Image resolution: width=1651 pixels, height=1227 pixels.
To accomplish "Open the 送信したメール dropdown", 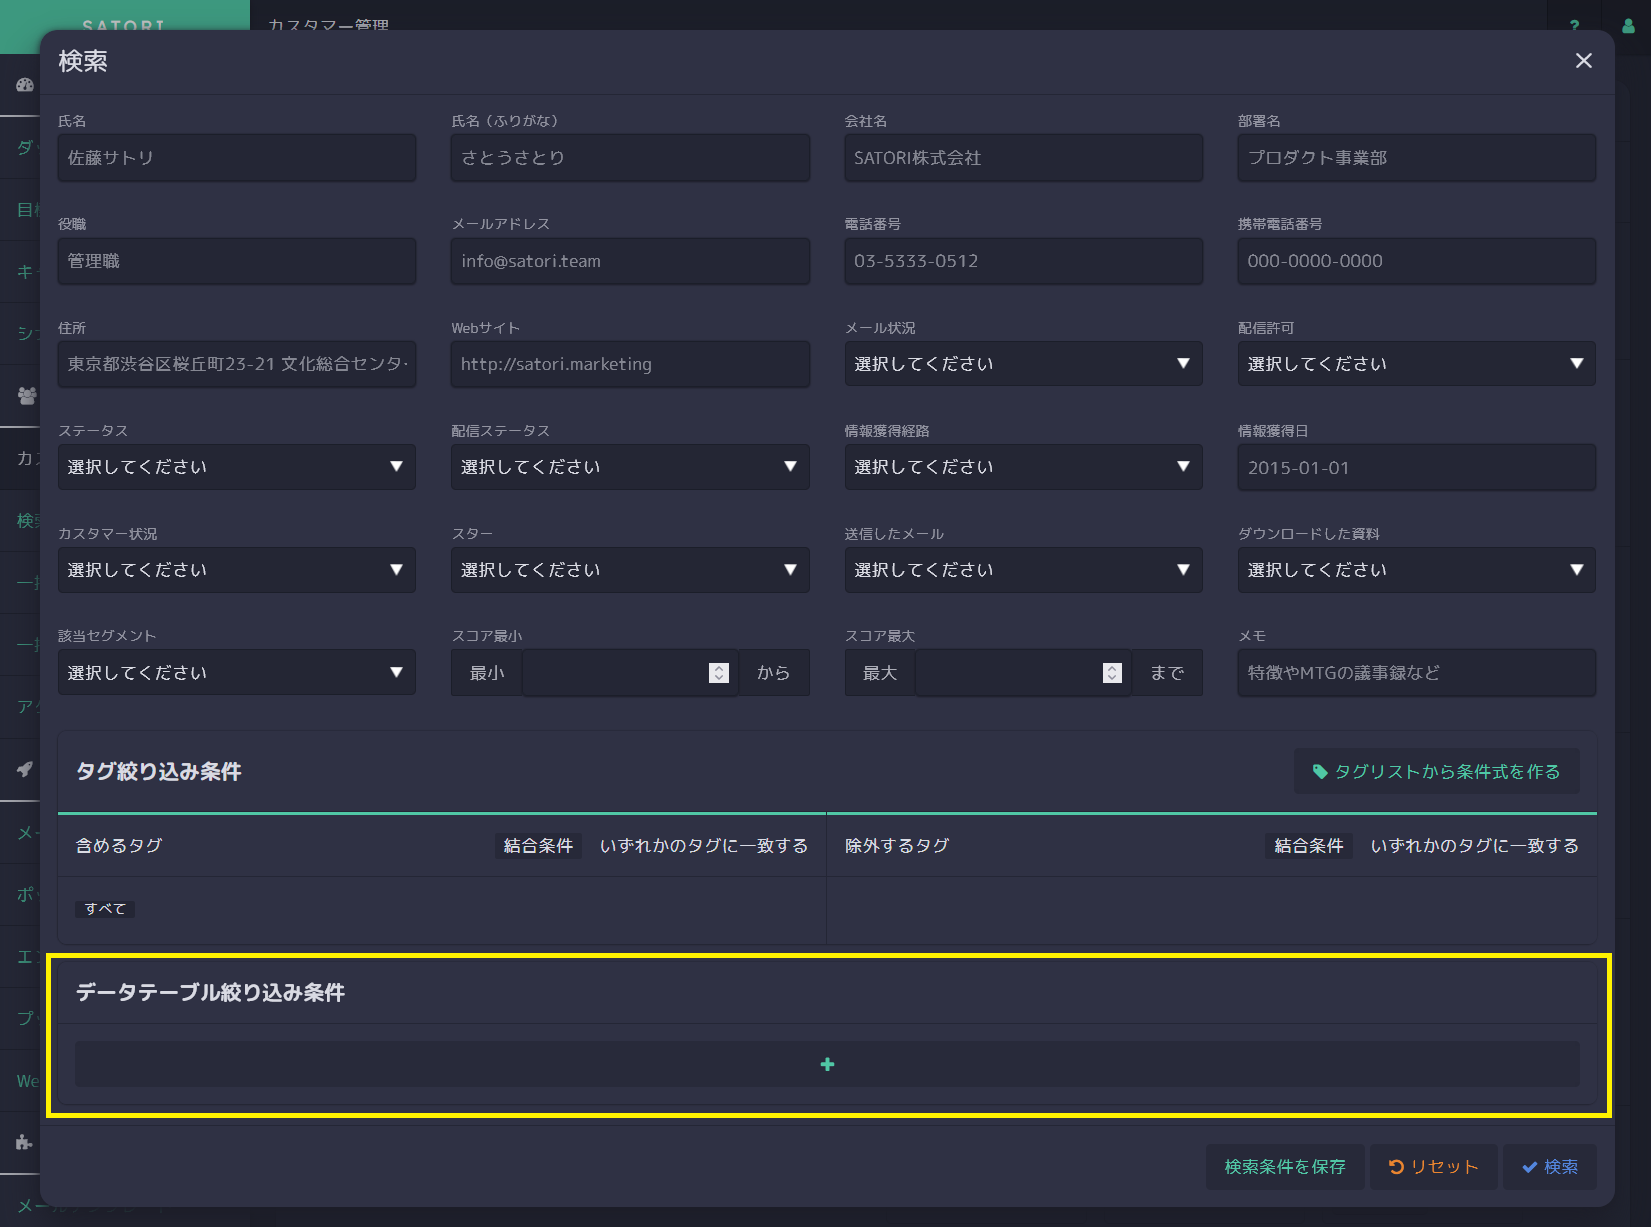I will (1023, 570).
